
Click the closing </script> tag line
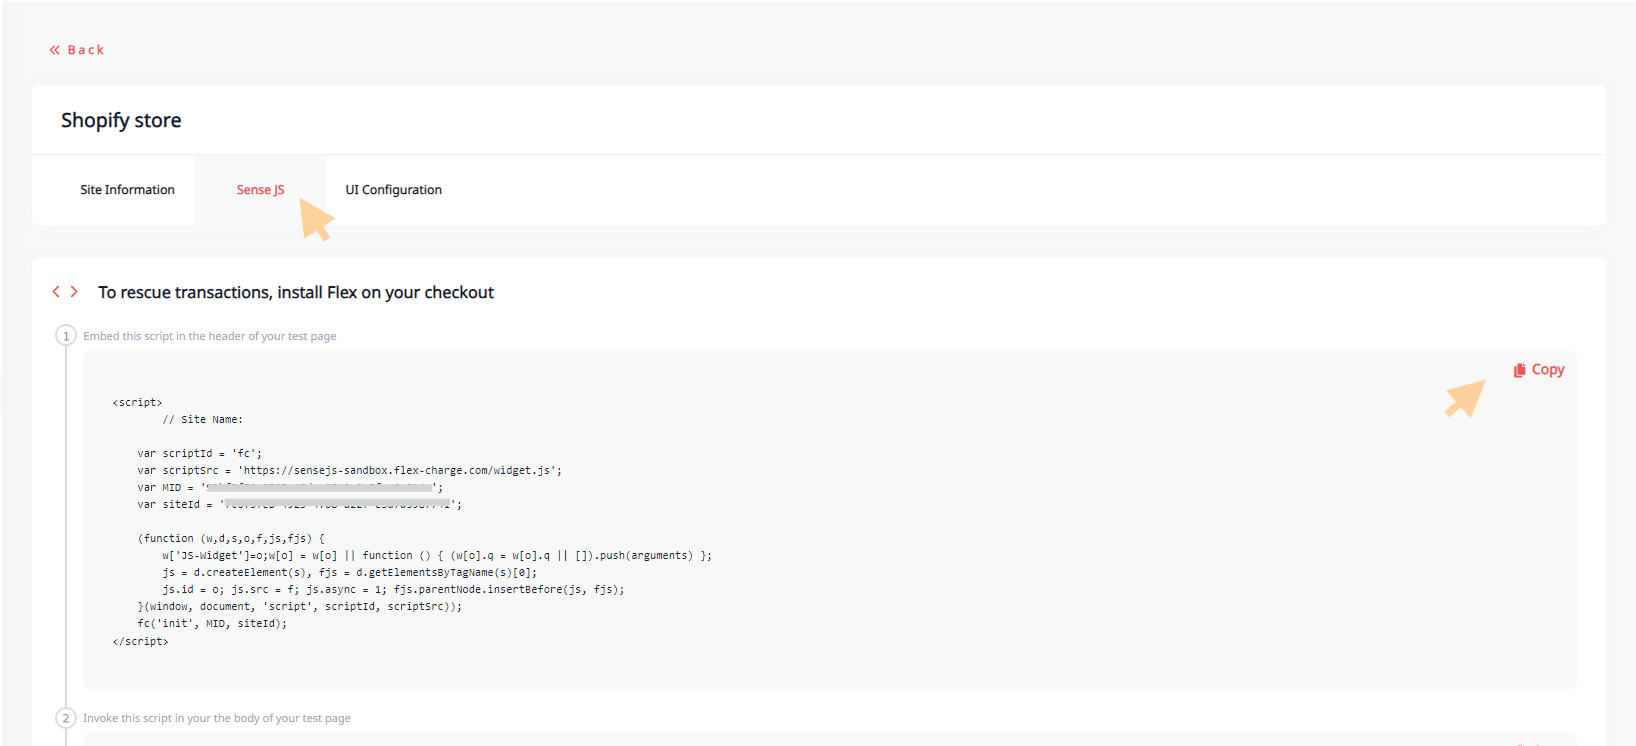(141, 641)
